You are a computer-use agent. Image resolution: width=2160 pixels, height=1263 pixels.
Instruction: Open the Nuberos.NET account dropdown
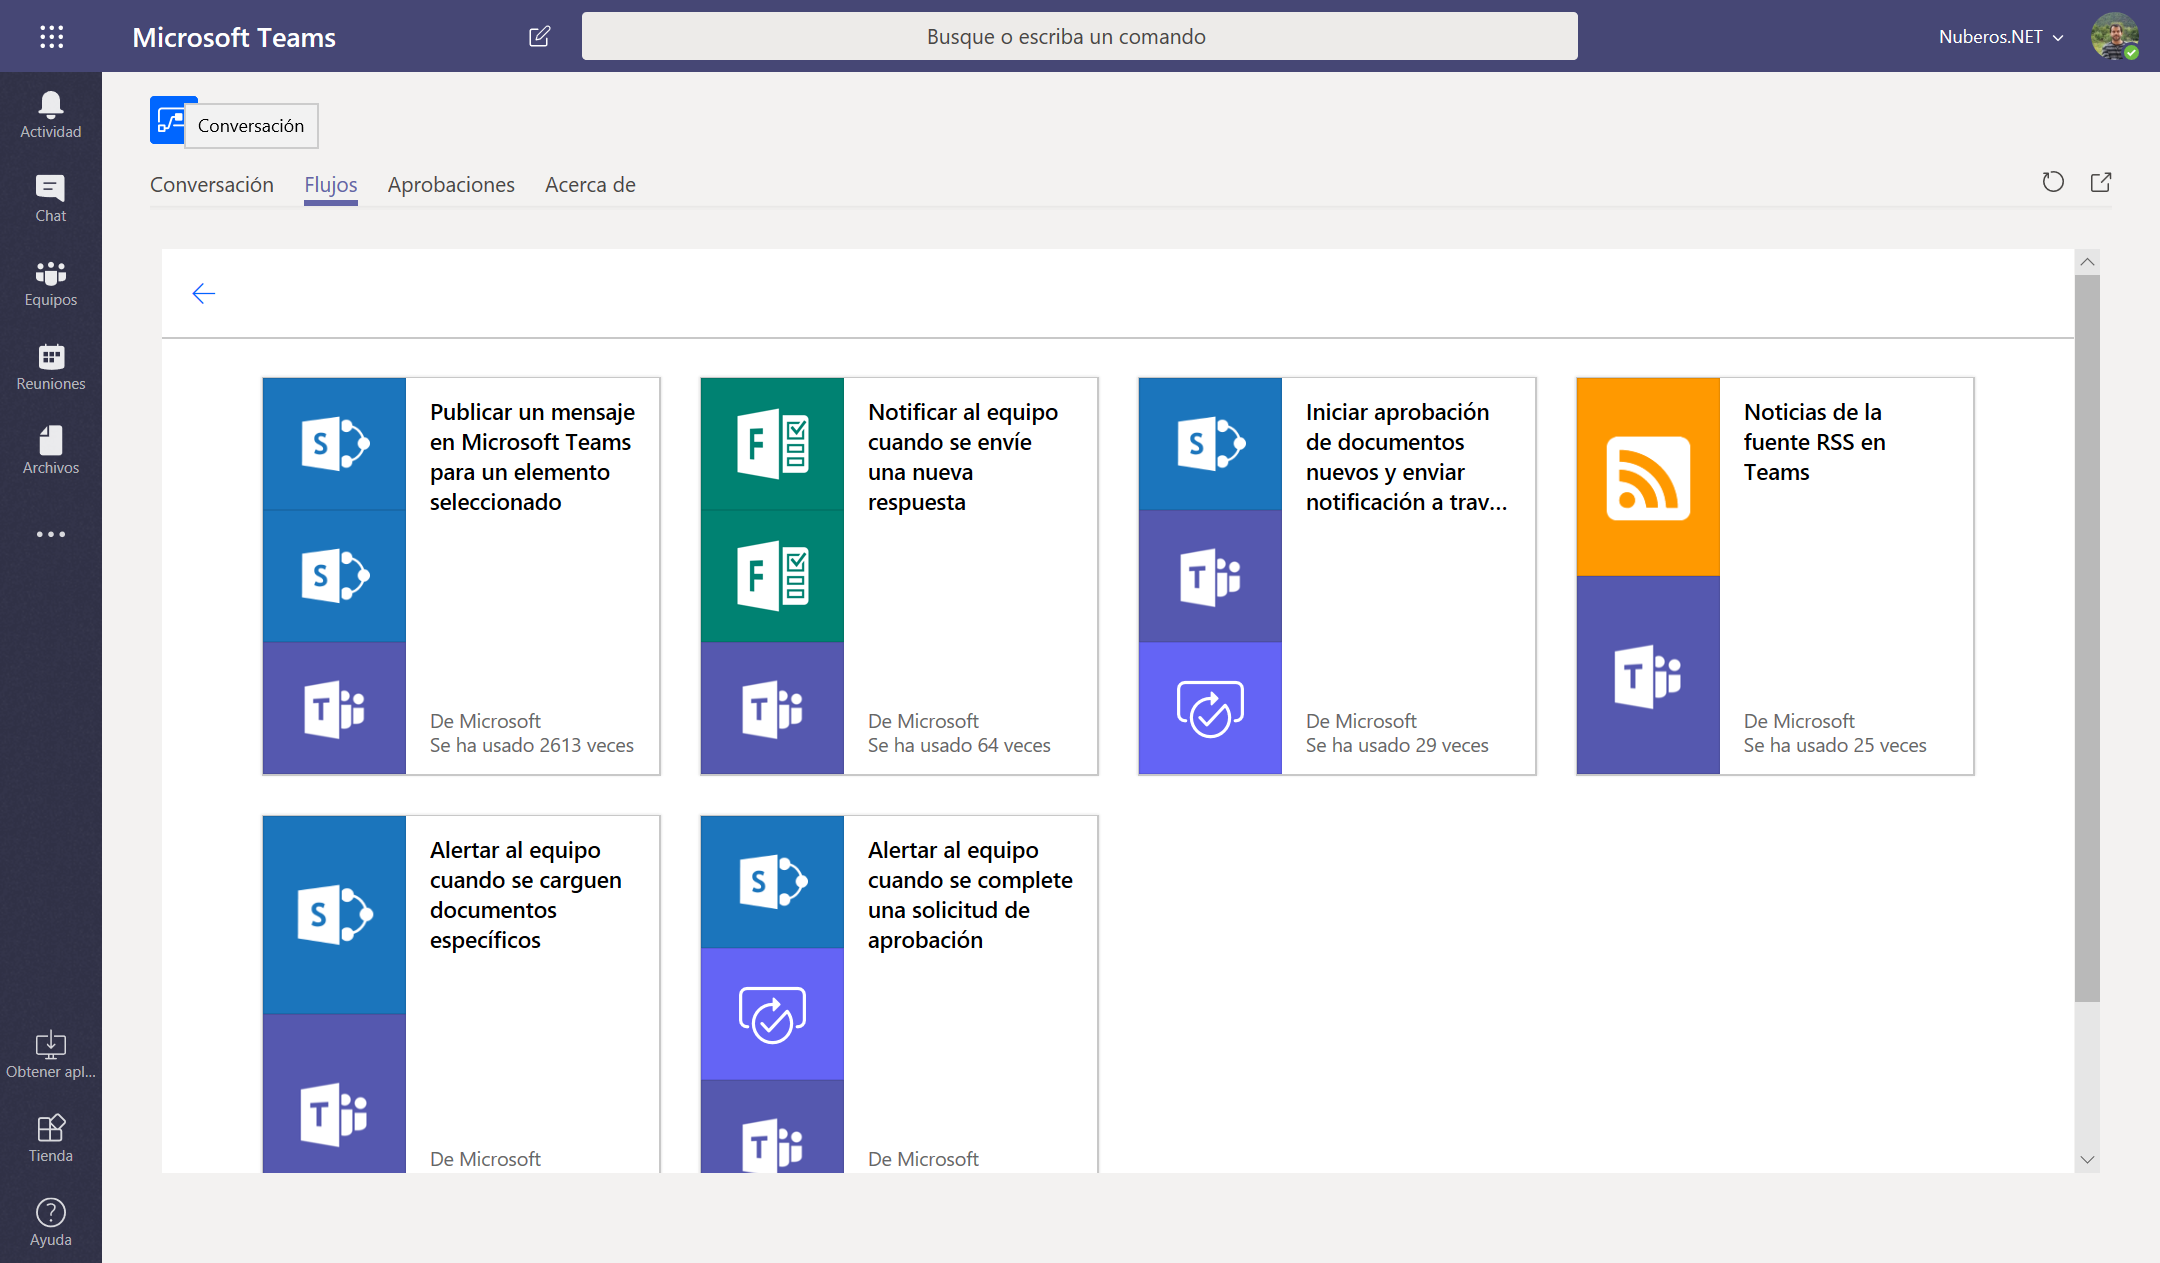point(2000,36)
